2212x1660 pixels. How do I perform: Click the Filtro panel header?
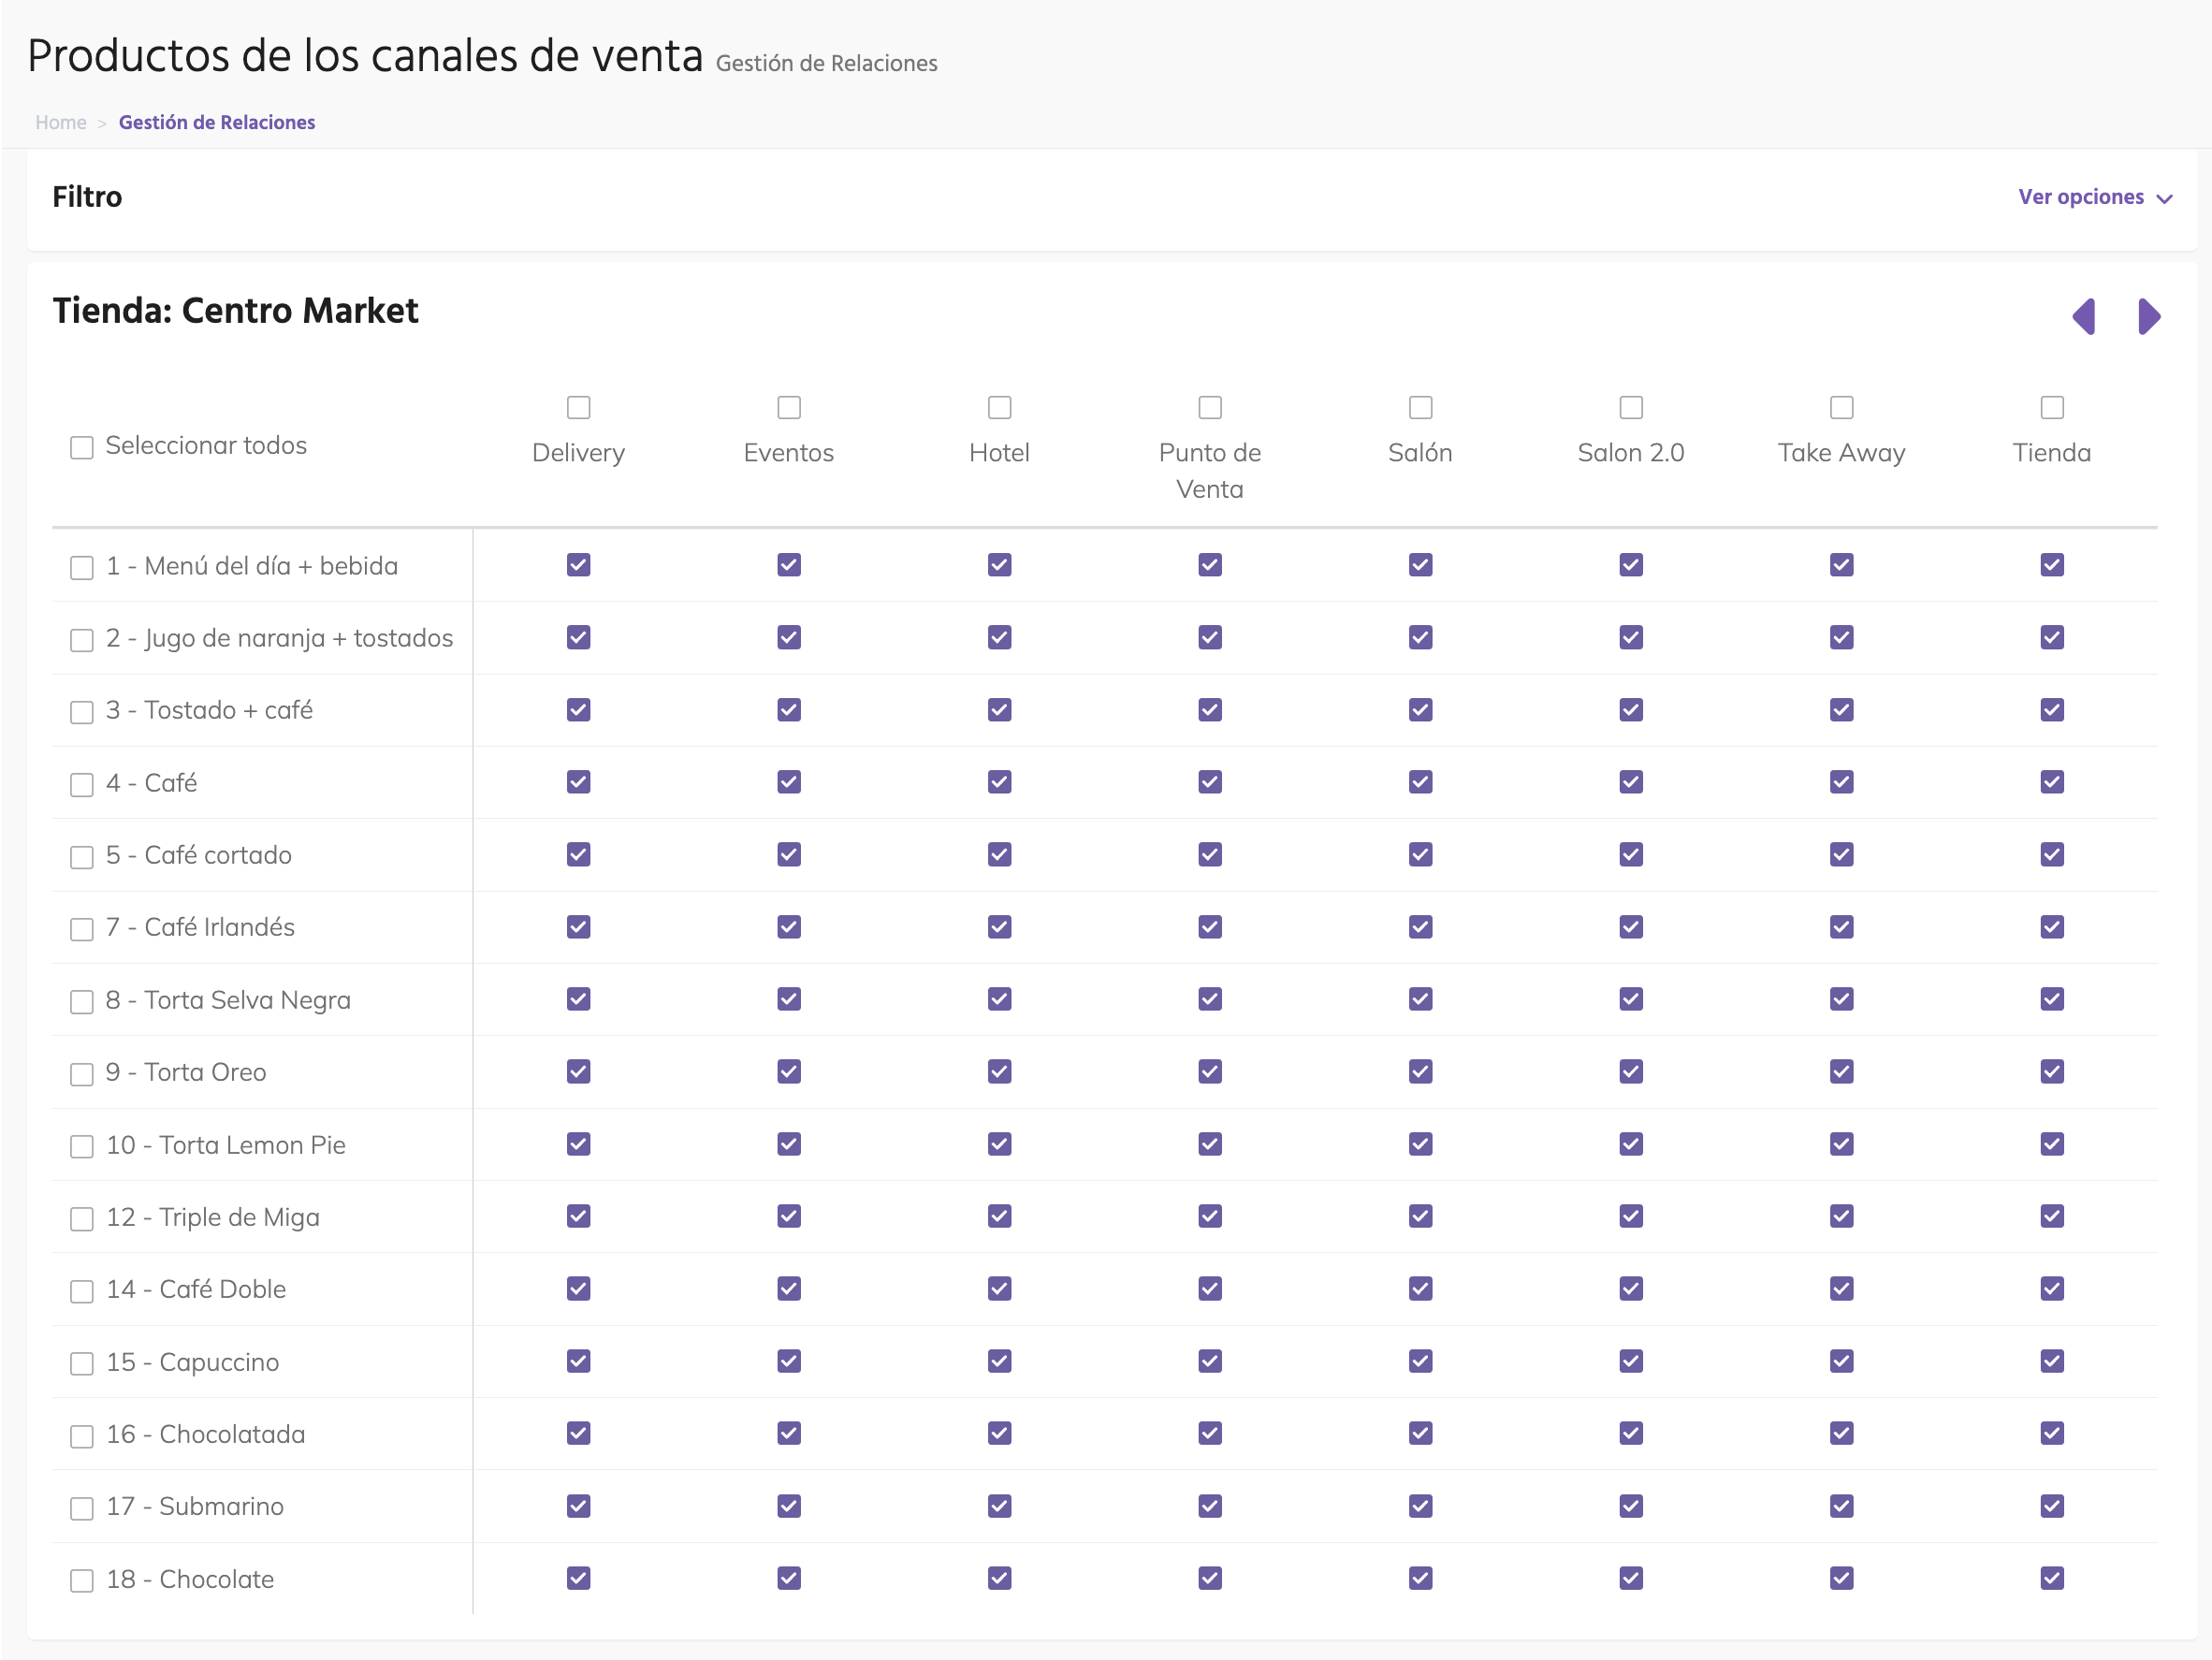coord(87,197)
